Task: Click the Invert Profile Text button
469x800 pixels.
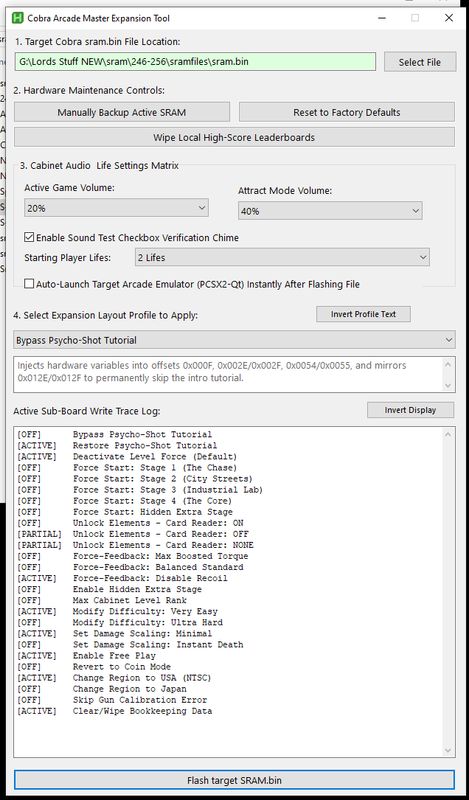Action: (x=363, y=314)
